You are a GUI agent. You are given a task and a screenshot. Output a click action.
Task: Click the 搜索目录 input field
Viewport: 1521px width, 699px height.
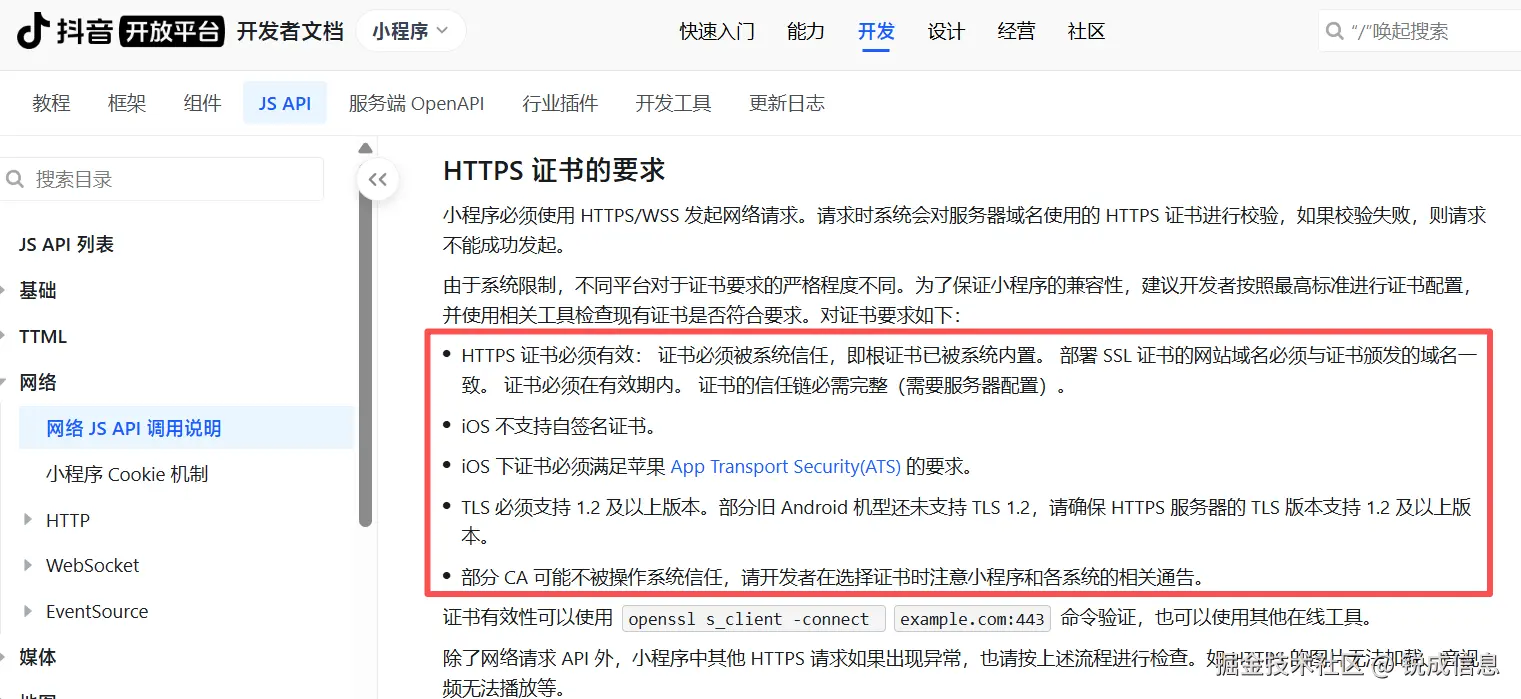point(160,178)
